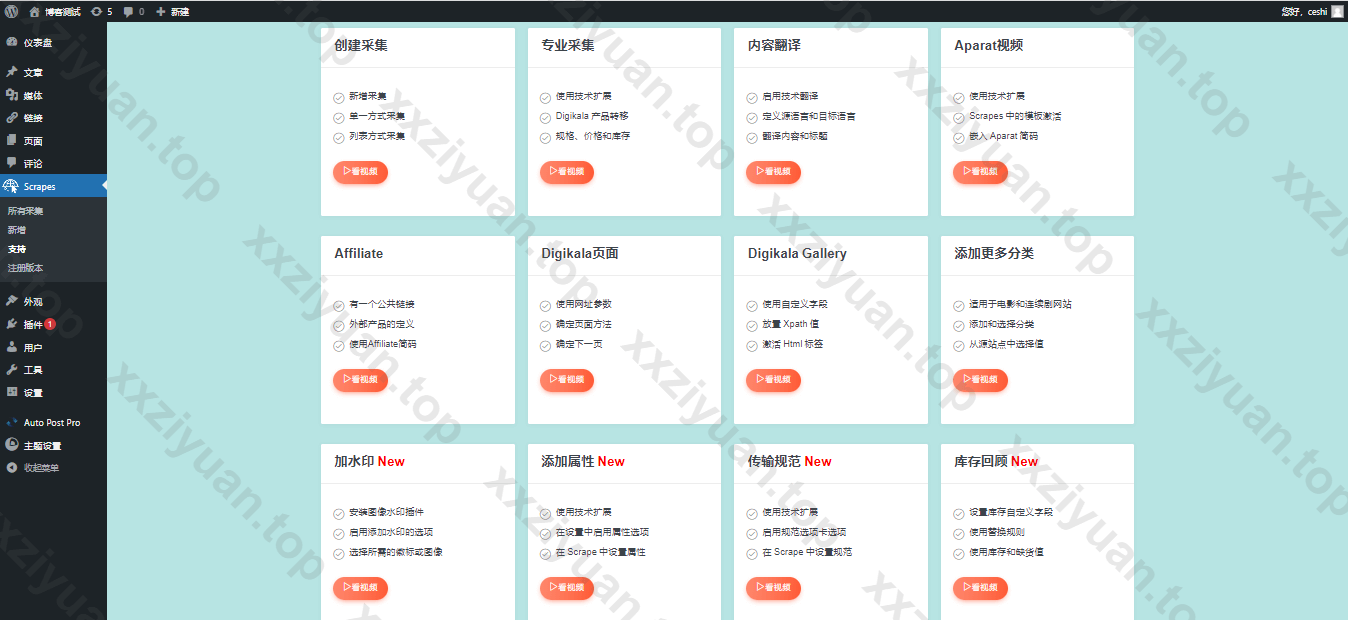Collapse the sidebar with 收起菜单
The width and height of the screenshot is (1348, 620).
(x=41, y=468)
